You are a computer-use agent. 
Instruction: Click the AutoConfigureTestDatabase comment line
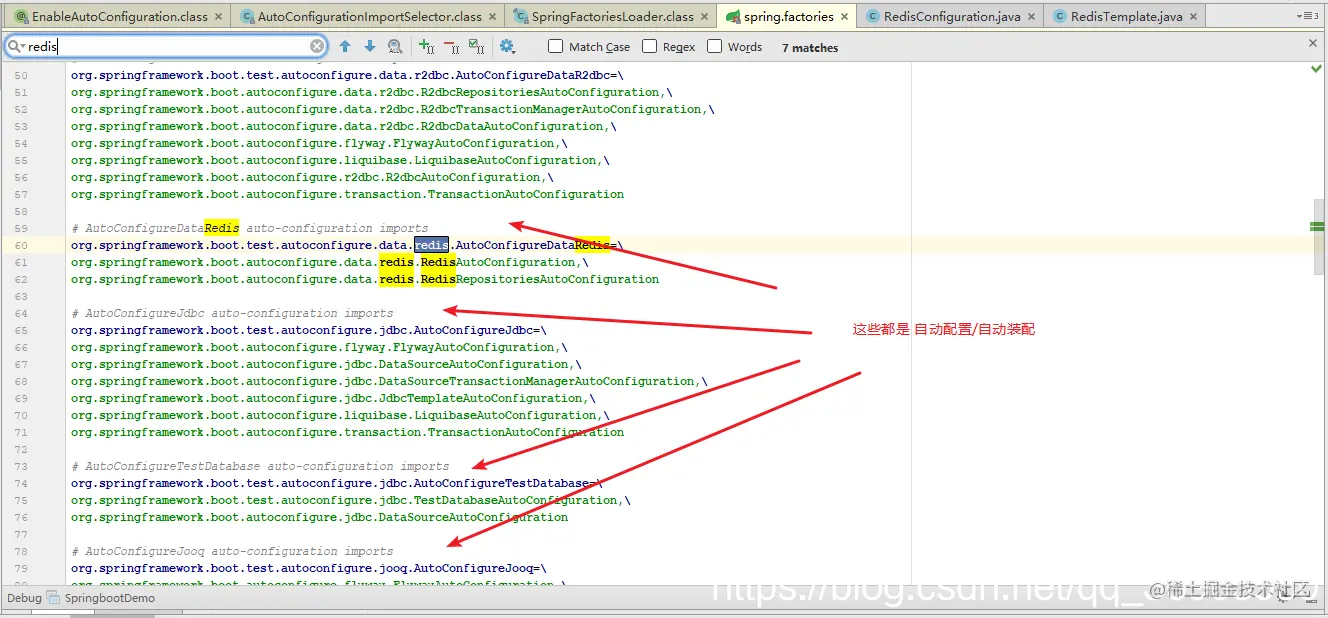pos(260,466)
